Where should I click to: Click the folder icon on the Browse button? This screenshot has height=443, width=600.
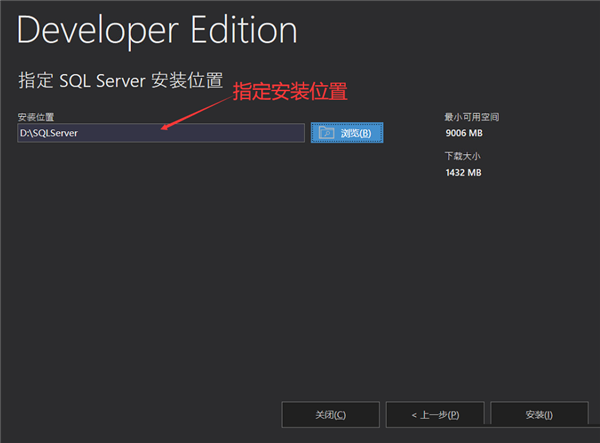[326, 133]
